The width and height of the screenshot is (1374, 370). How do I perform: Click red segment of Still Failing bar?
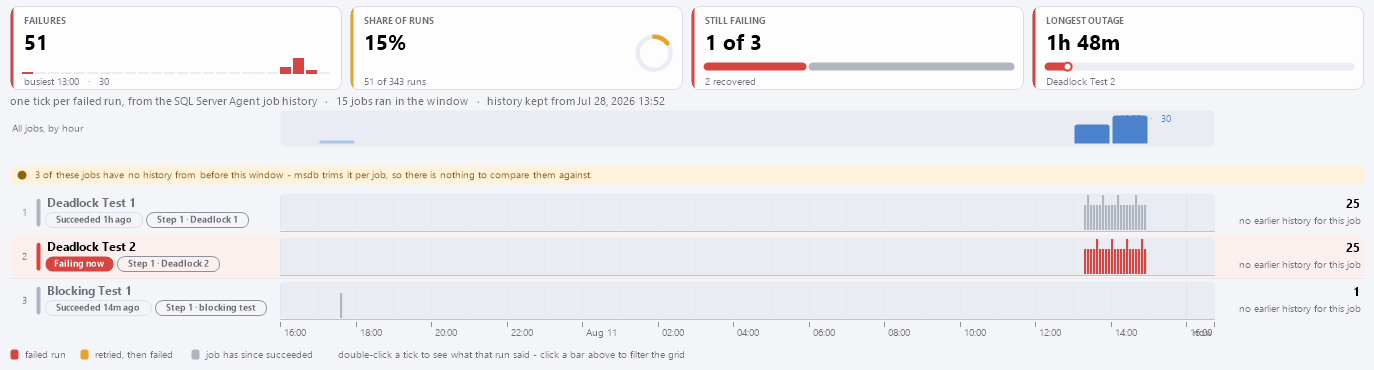(x=755, y=66)
